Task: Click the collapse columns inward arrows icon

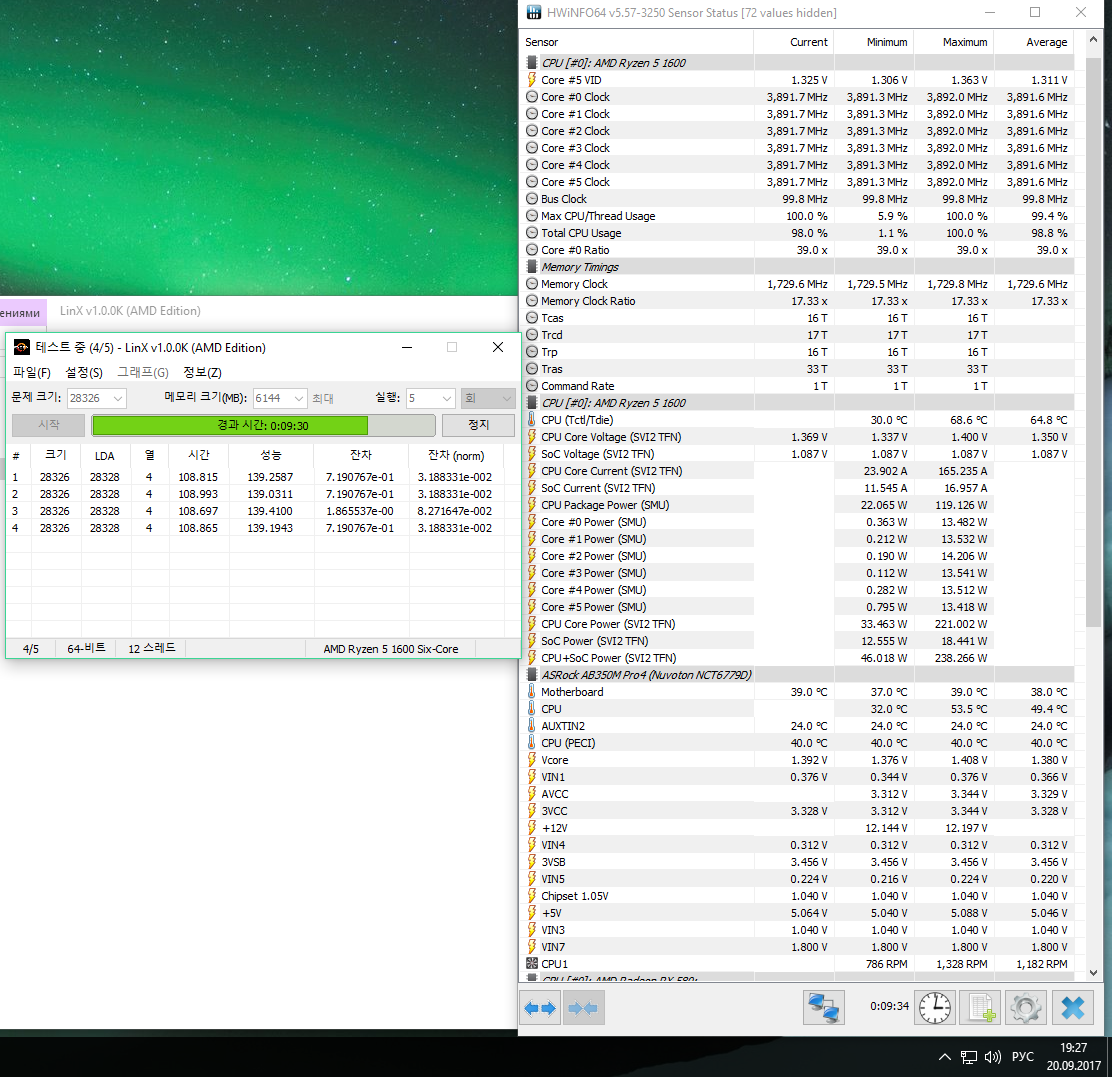Action: pyautogui.click(x=582, y=1008)
